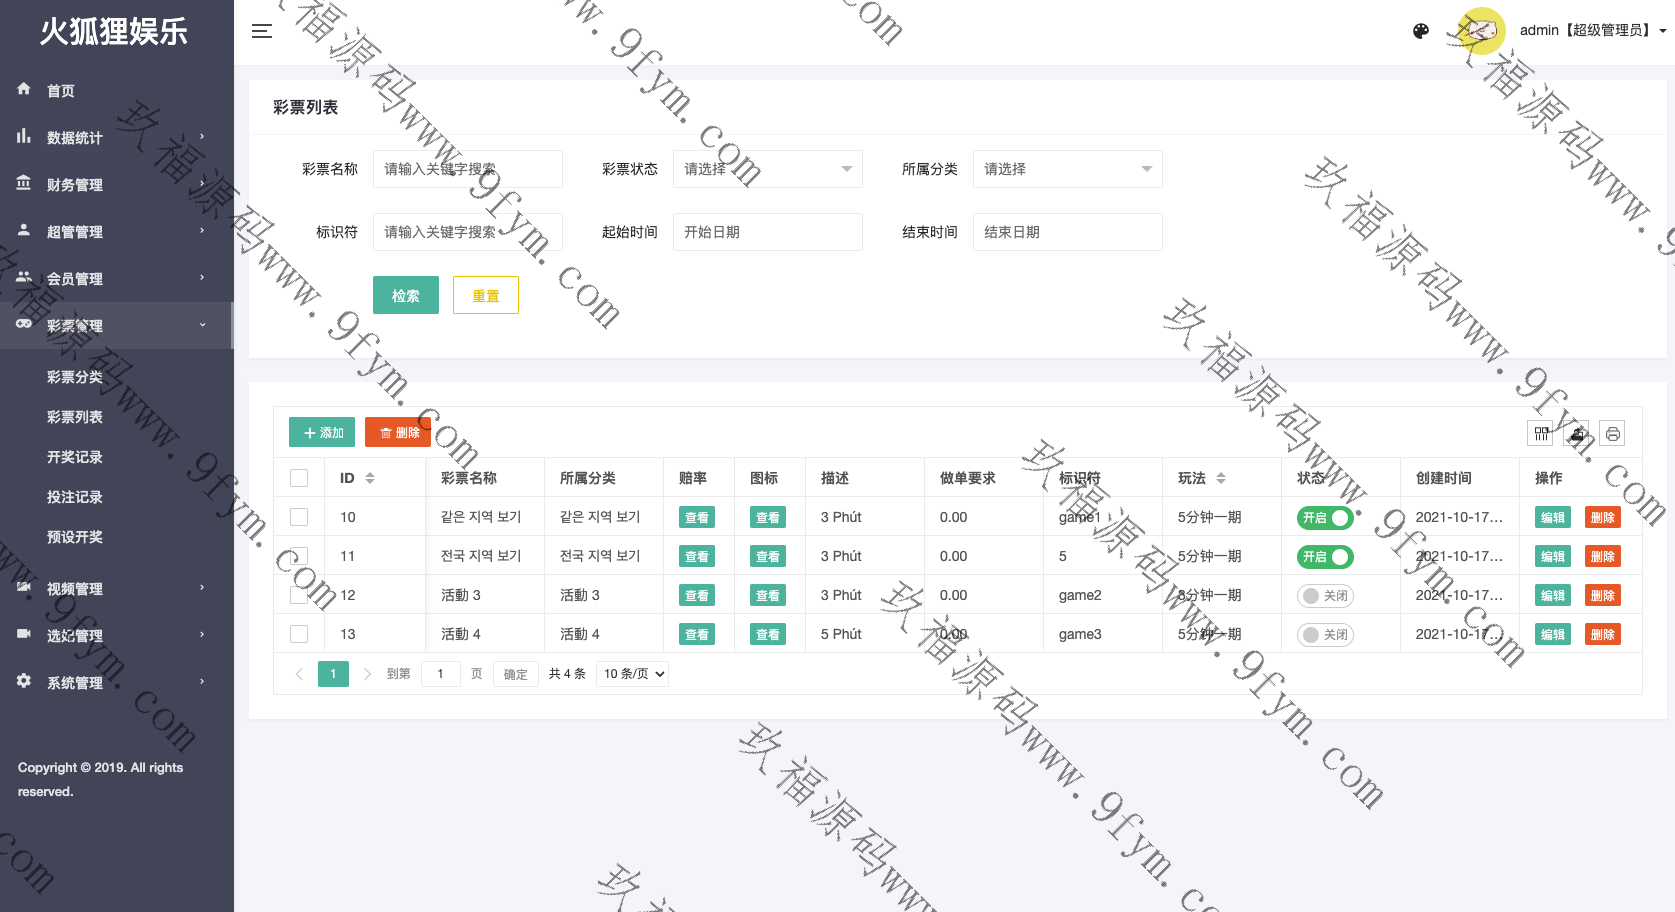Viewport: 1675px width, 912px height.
Task: Click the home icon beside 首页
Action: click(x=24, y=89)
